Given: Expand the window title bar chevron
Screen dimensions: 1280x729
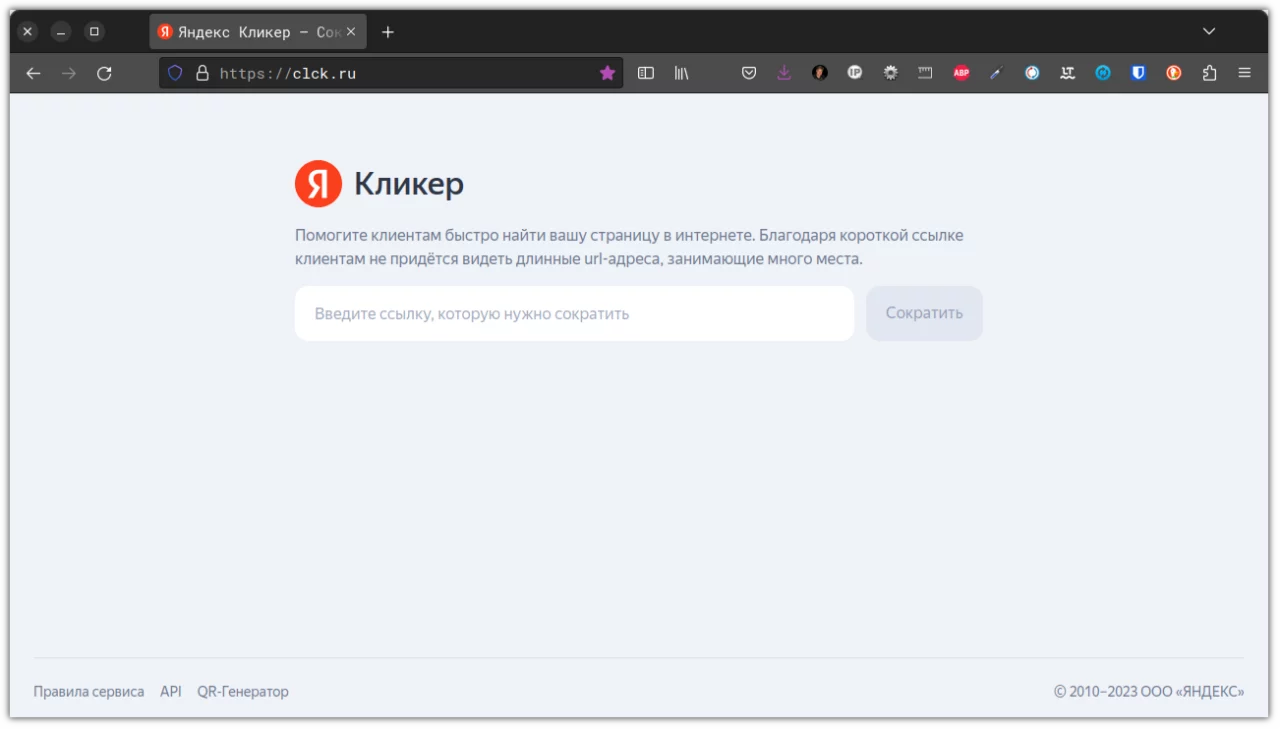Looking at the screenshot, I should 1208,31.
